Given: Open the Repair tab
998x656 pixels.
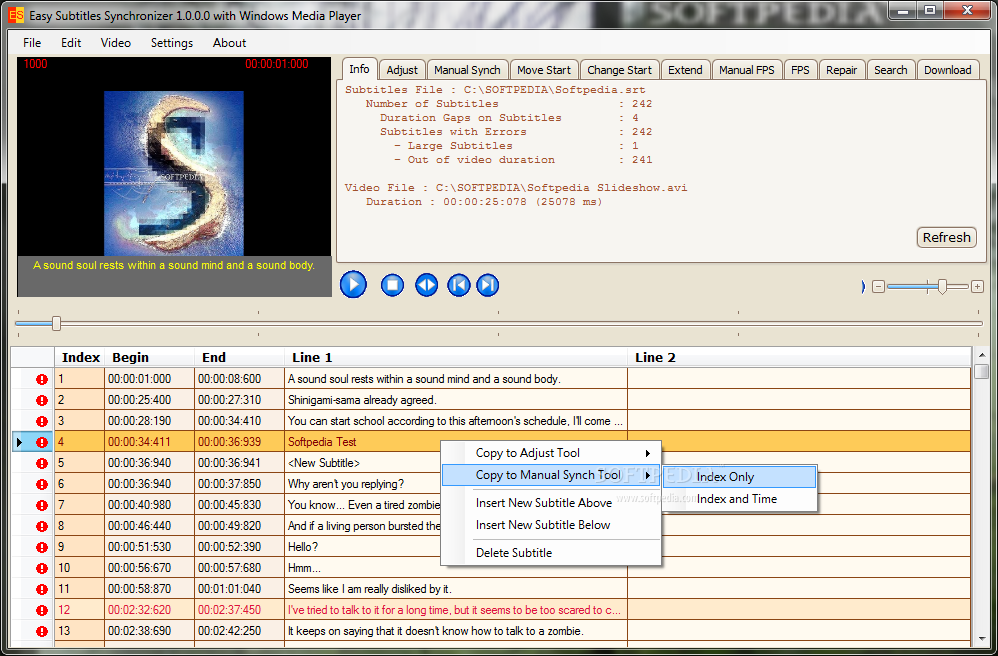Looking at the screenshot, I should (x=841, y=70).
